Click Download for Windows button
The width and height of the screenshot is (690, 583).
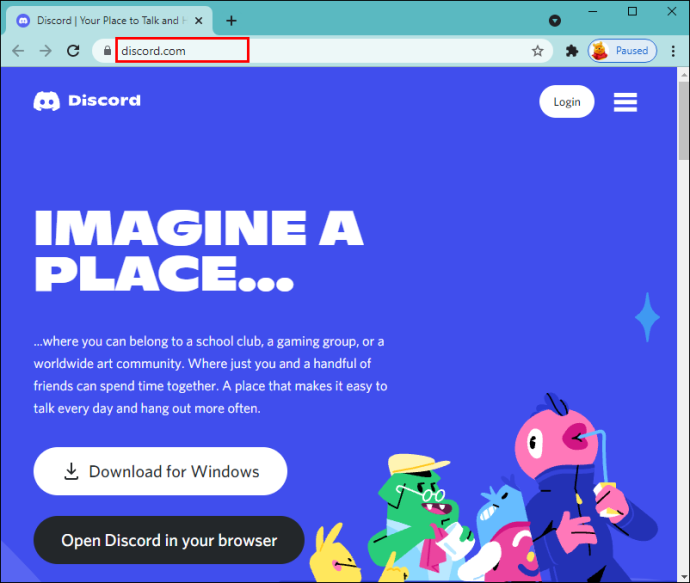coord(161,471)
